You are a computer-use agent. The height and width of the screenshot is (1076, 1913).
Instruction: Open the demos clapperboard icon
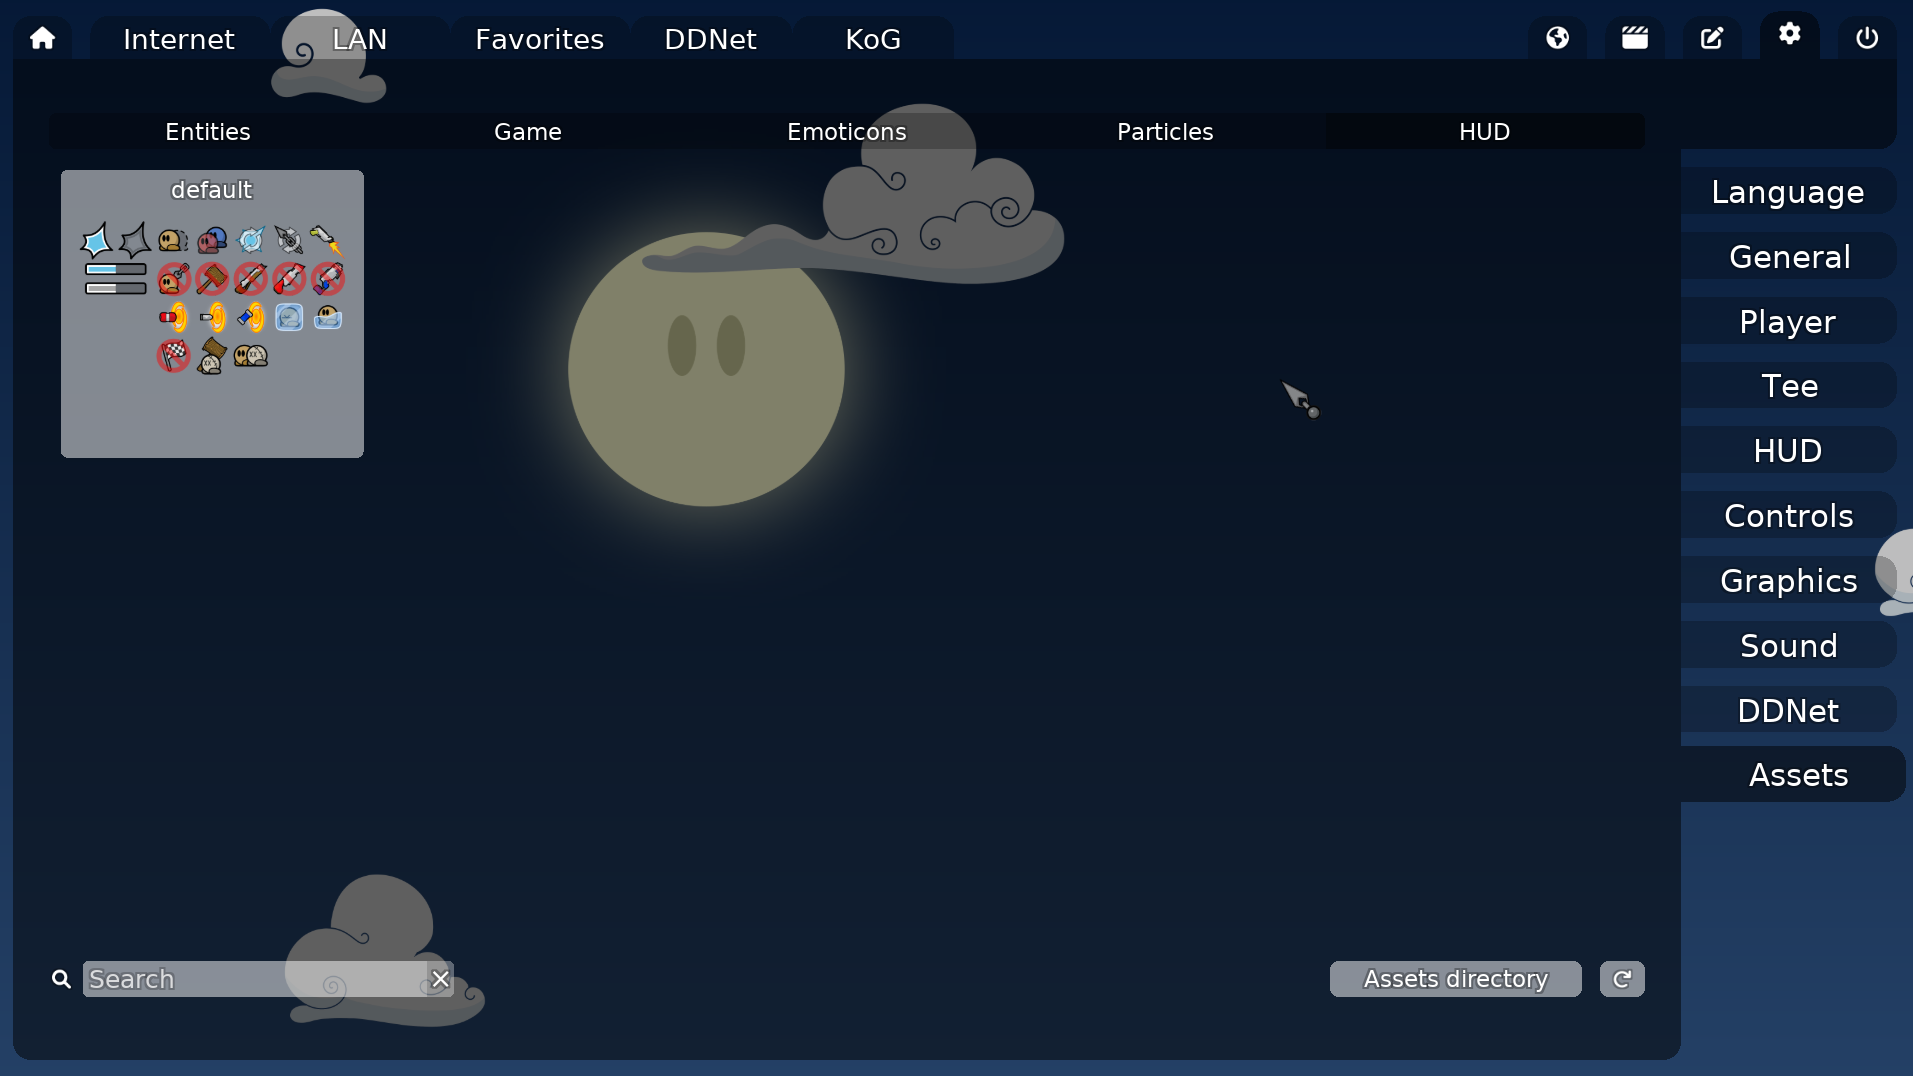pyautogui.click(x=1635, y=38)
